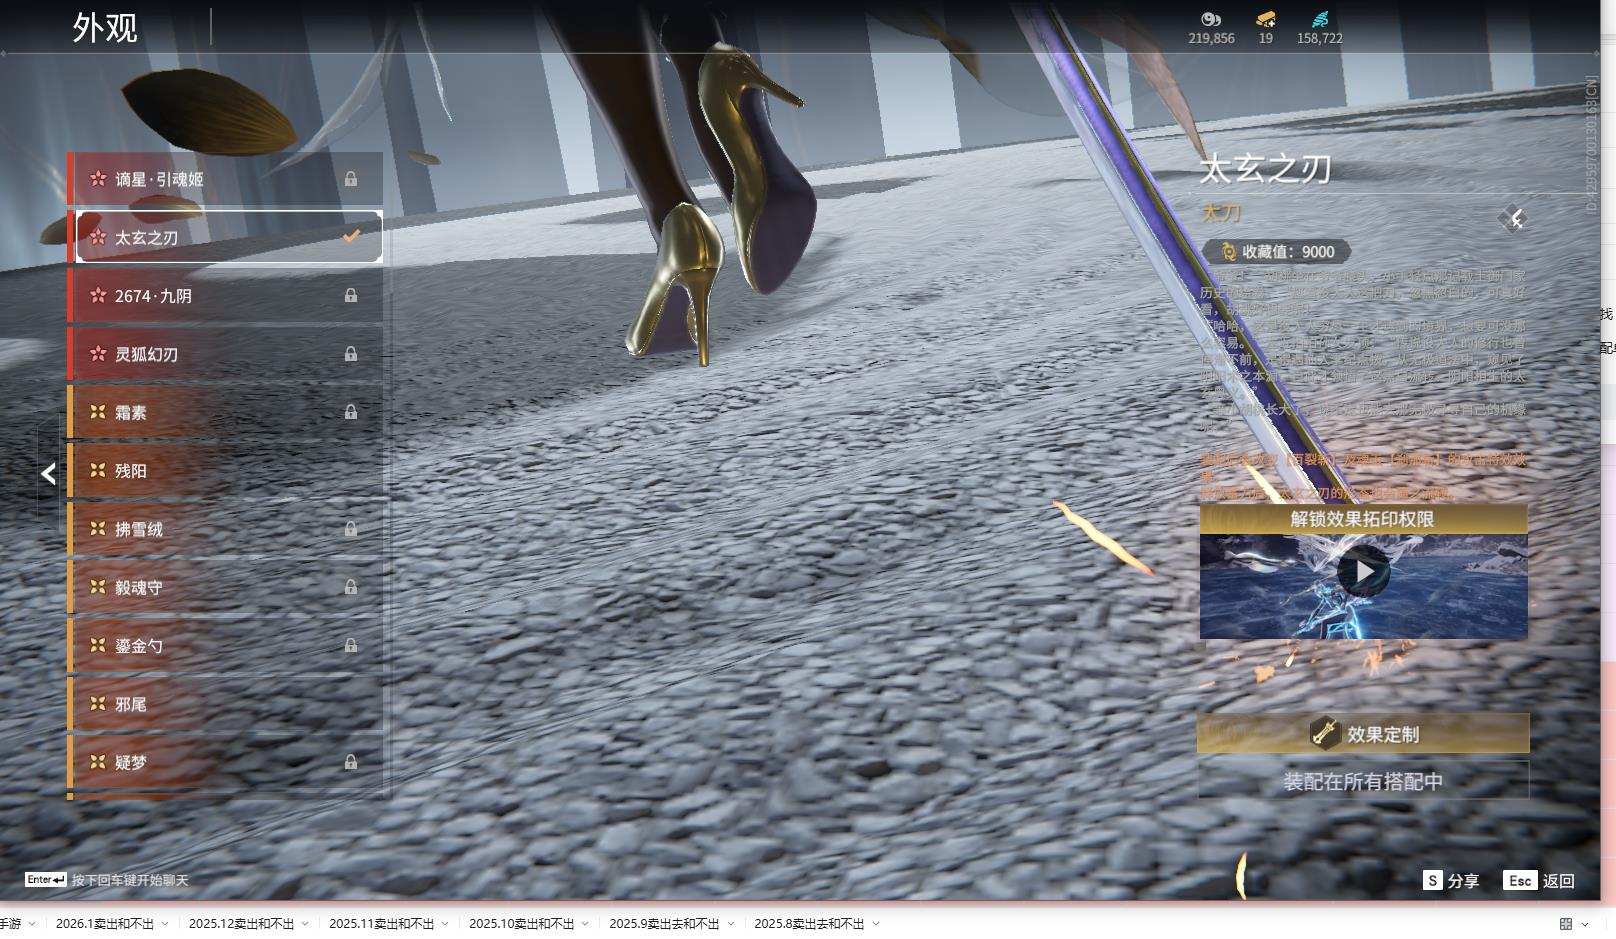
Task: Click the teal feather currency icon
Action: click(1319, 19)
